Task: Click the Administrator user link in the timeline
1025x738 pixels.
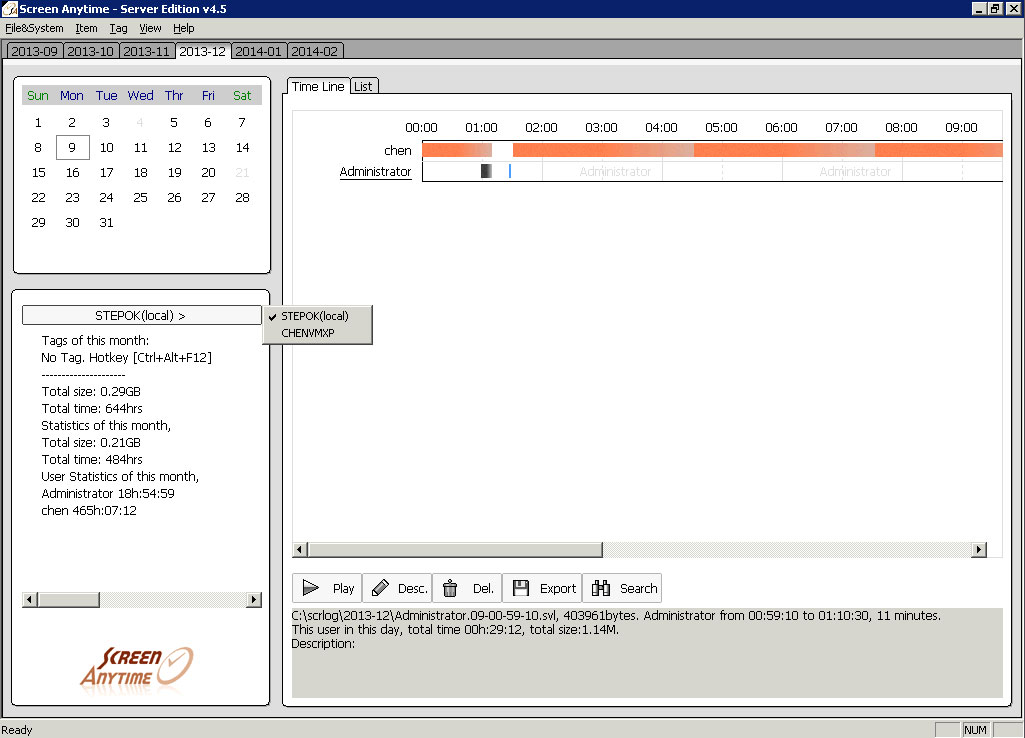Action: tap(375, 171)
